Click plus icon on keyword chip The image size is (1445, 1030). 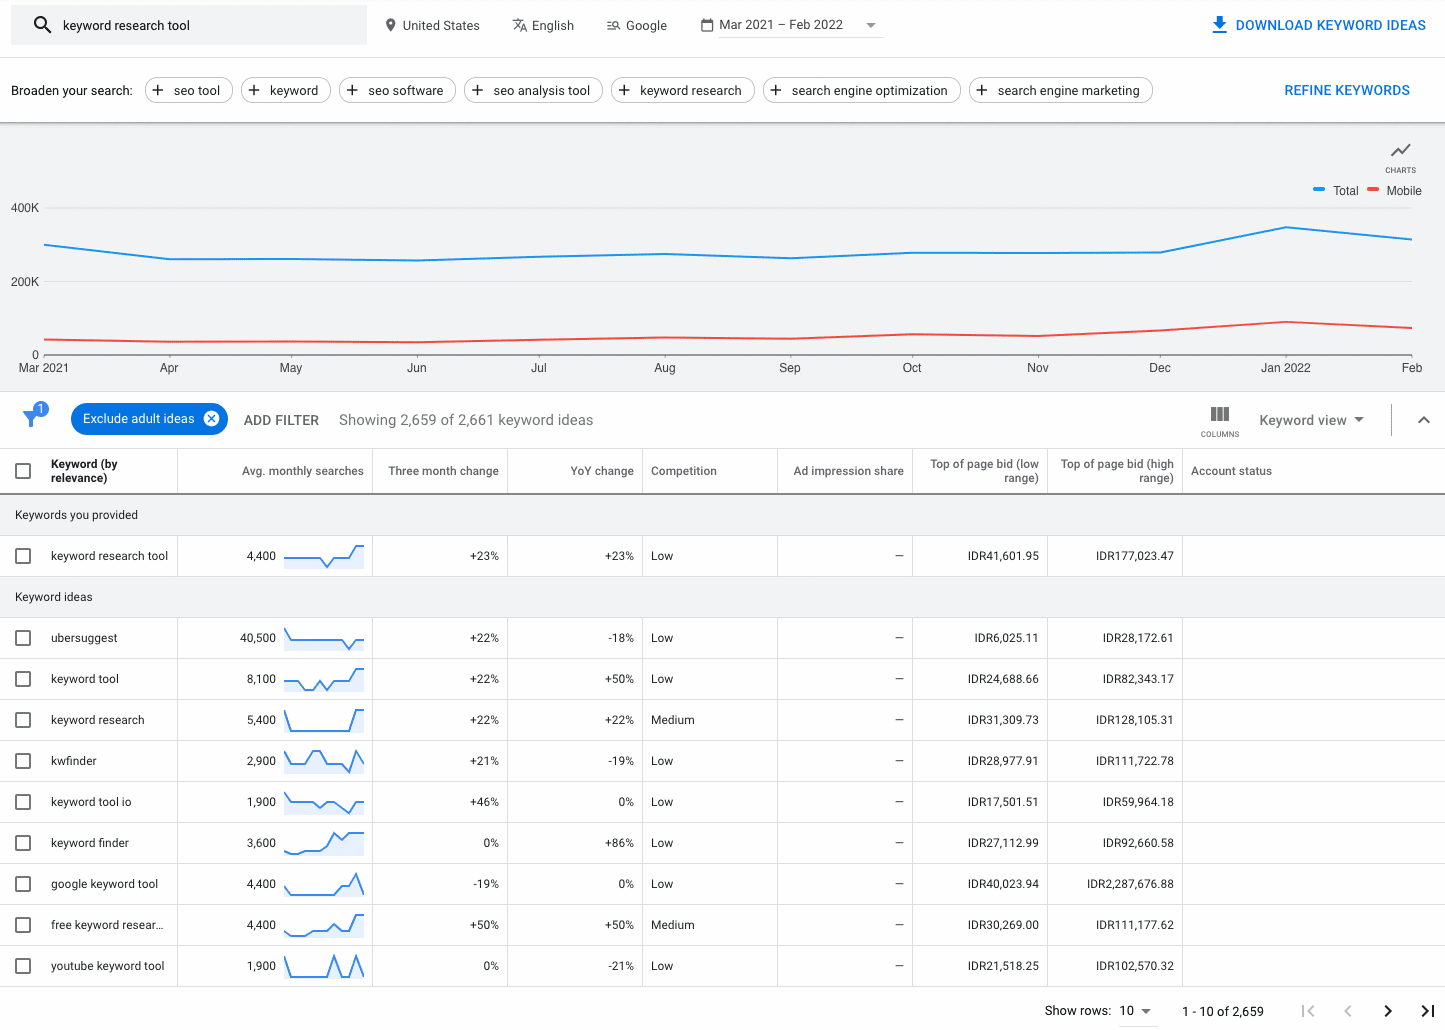tap(254, 90)
